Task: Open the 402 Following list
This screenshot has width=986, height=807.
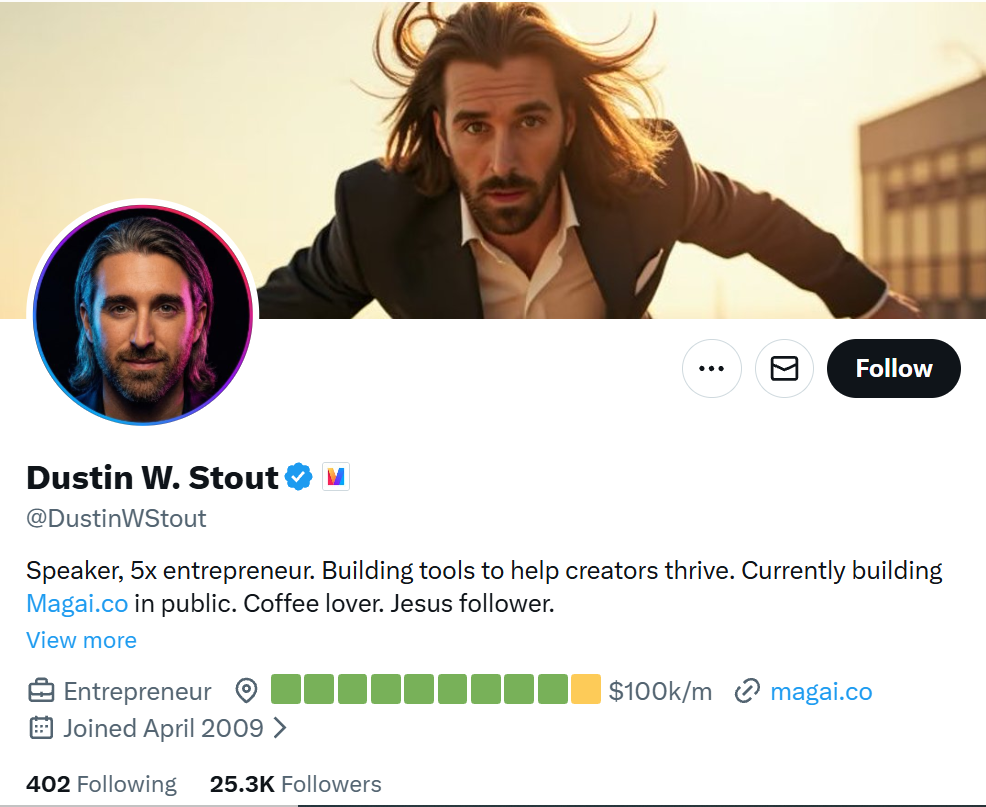Action: [x=101, y=784]
